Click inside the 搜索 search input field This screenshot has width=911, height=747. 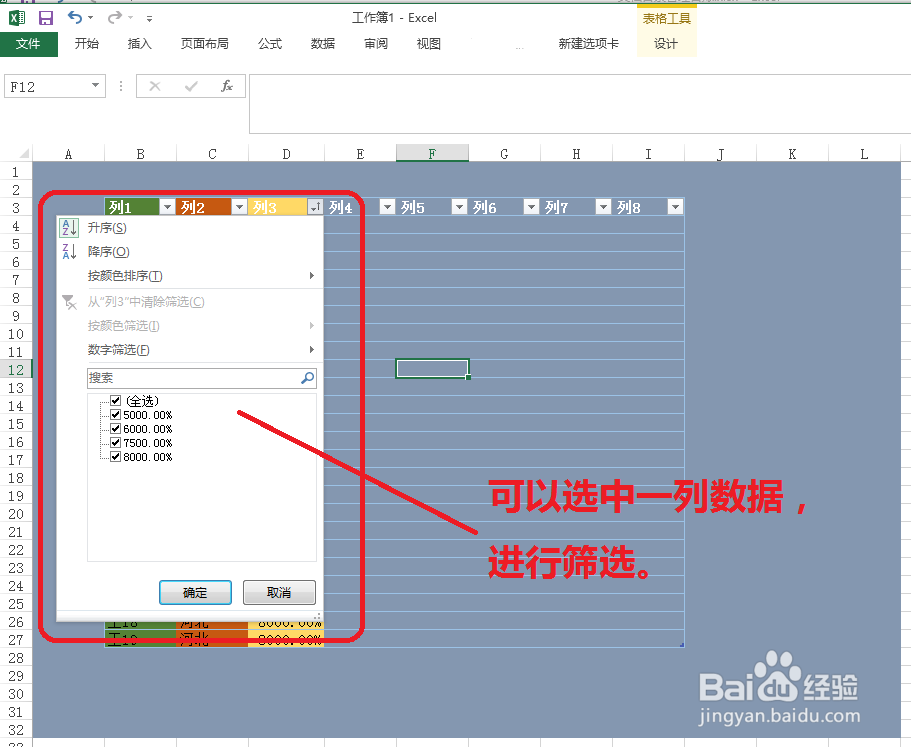point(180,378)
